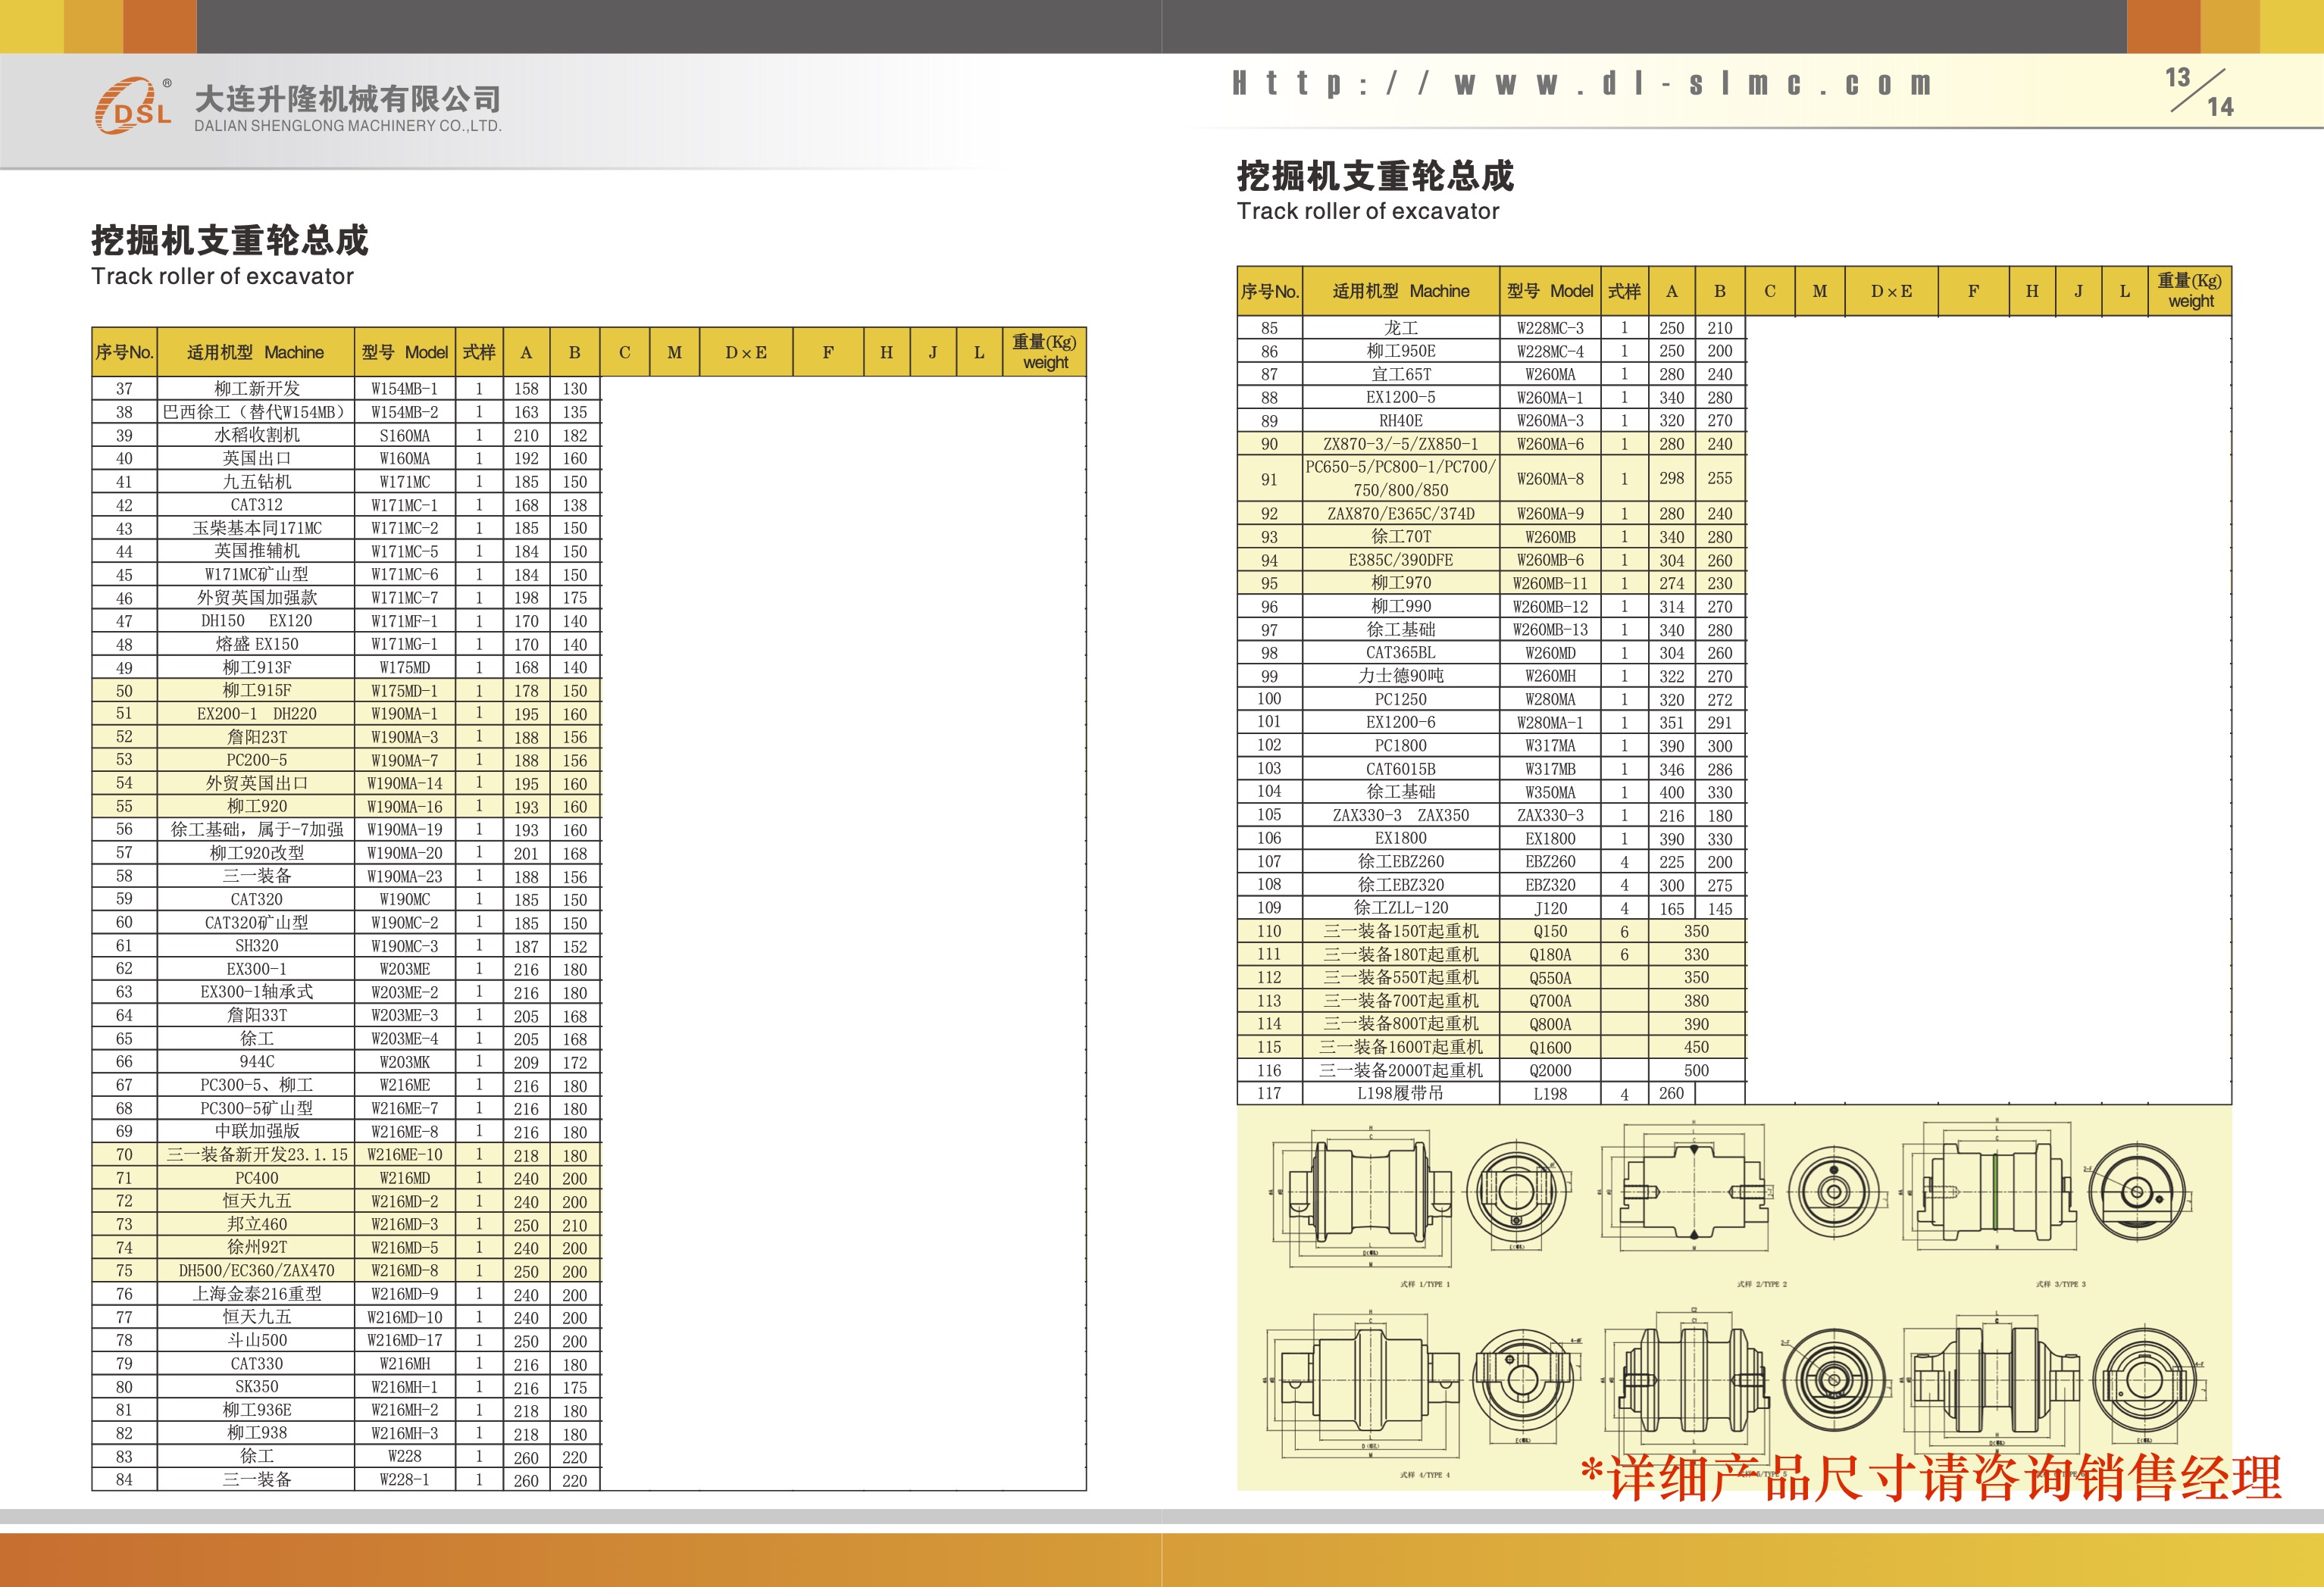The image size is (2324, 1587).
Task: Click the red note 详细产品尺寸请咨询销售经理
Action: pyautogui.click(x=1931, y=1477)
